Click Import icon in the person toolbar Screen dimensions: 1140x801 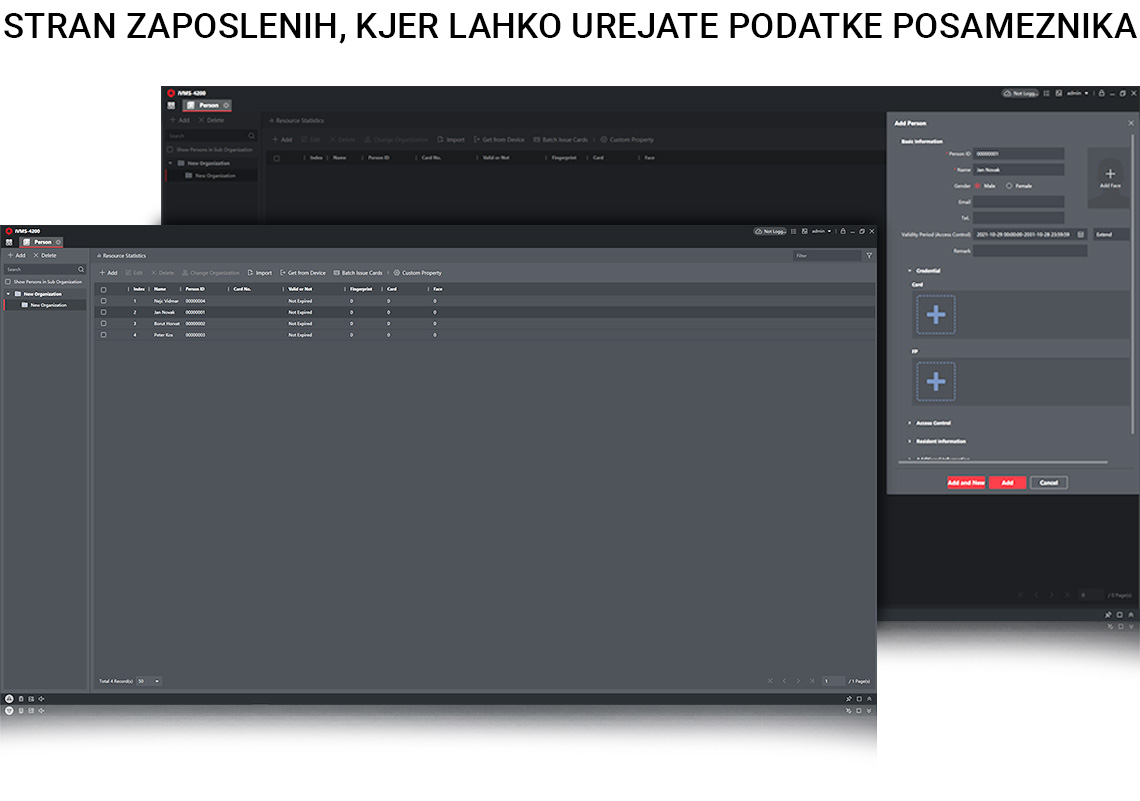click(x=250, y=273)
